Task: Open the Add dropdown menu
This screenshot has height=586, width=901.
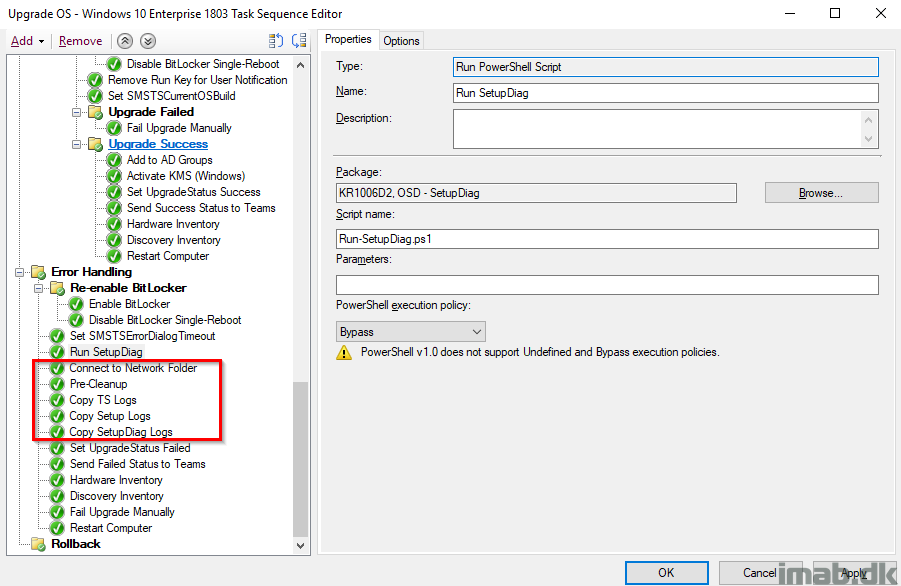Action: point(28,41)
